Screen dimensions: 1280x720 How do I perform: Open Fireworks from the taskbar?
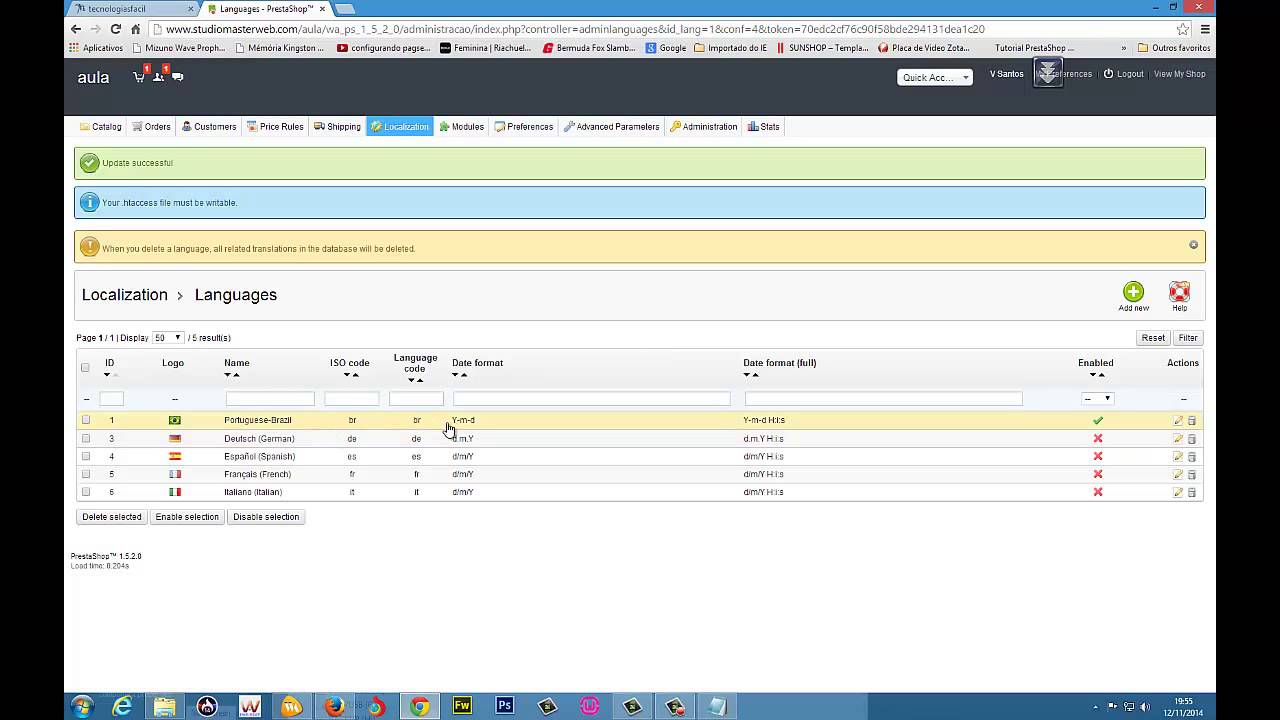point(462,706)
